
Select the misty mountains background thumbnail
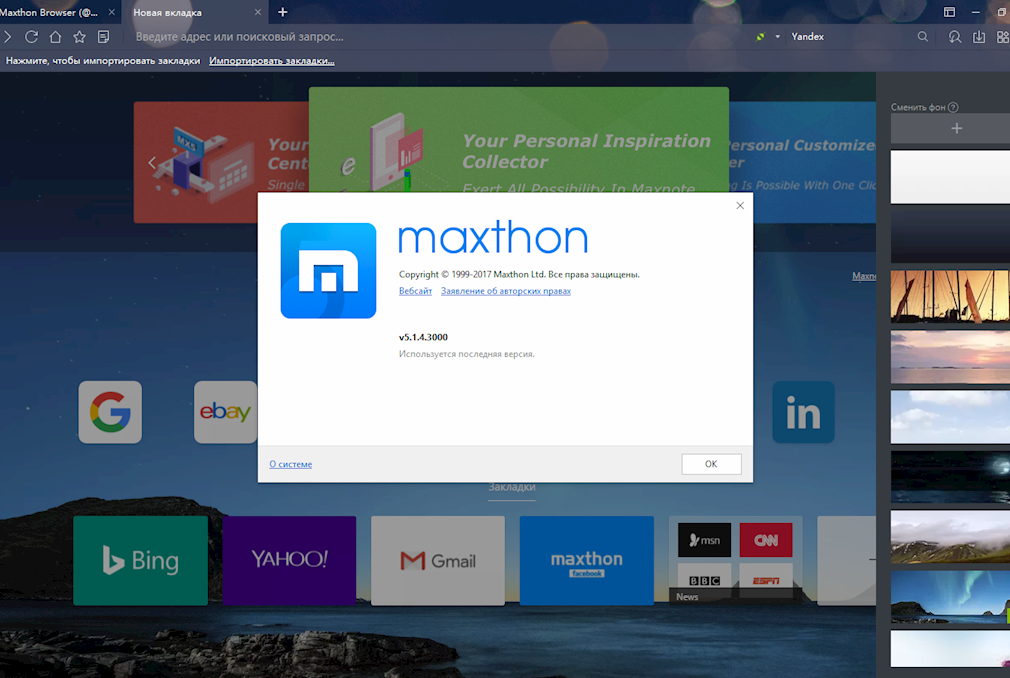point(950,537)
